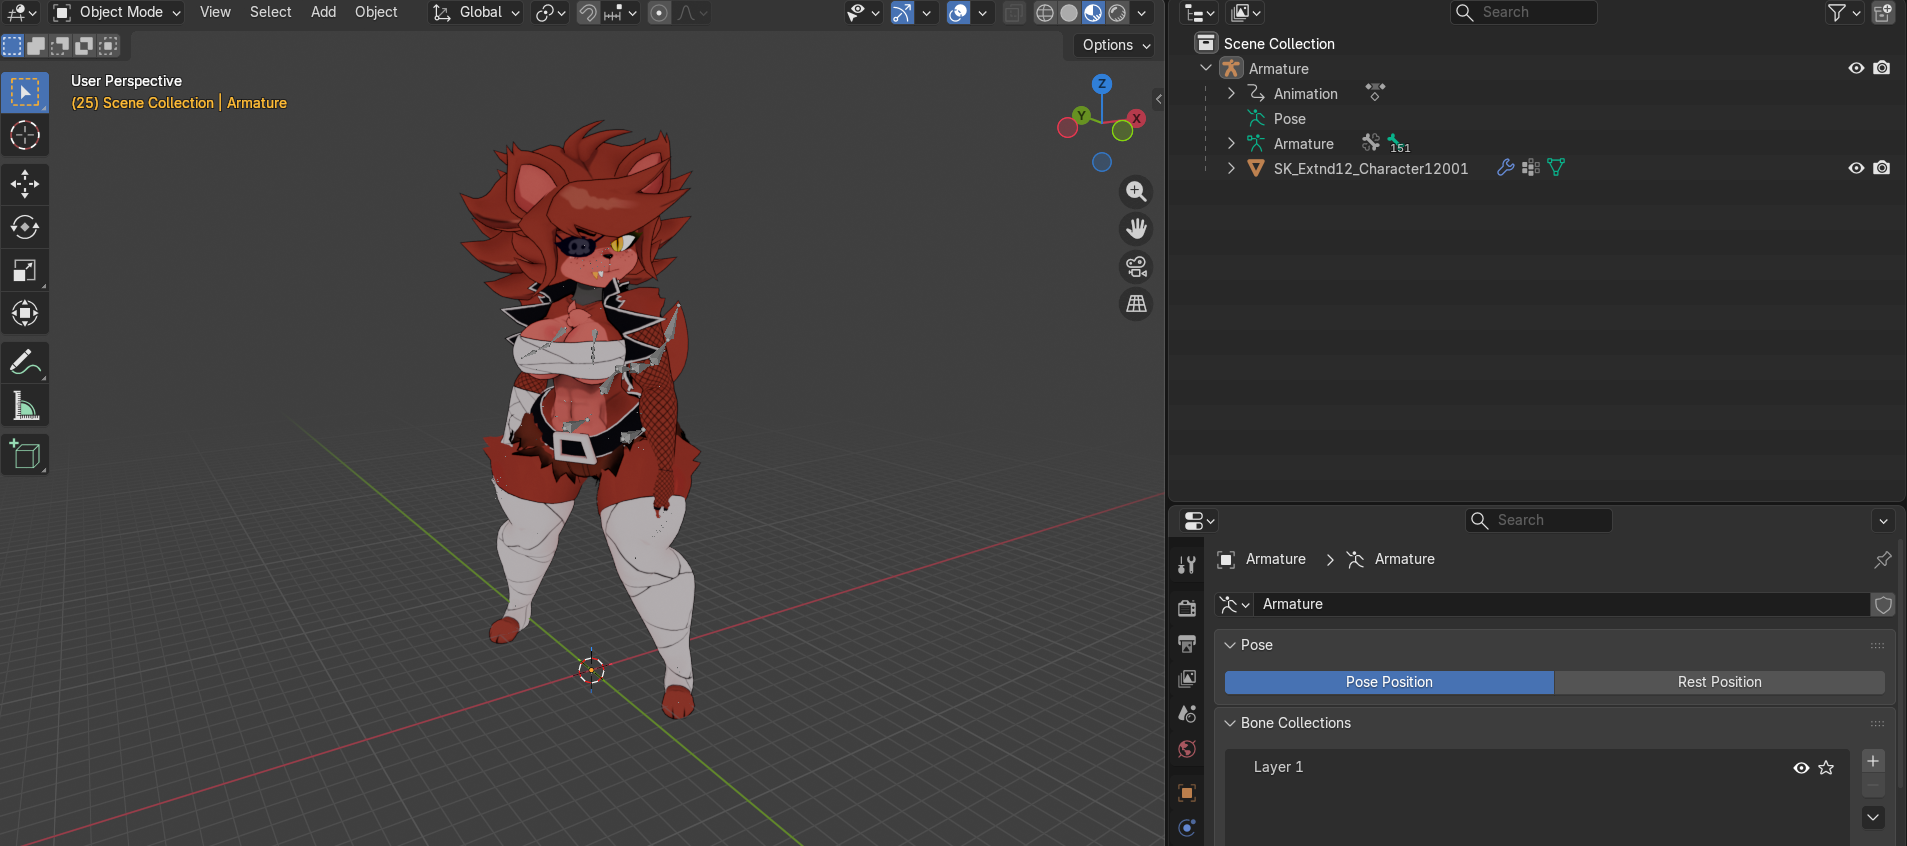Open the Add menu
The height and width of the screenshot is (846, 1907).
click(323, 12)
